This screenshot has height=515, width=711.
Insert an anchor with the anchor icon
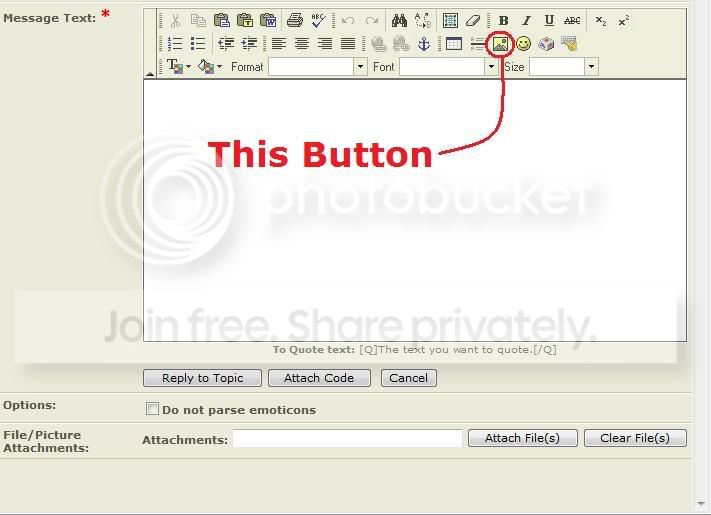(x=424, y=44)
